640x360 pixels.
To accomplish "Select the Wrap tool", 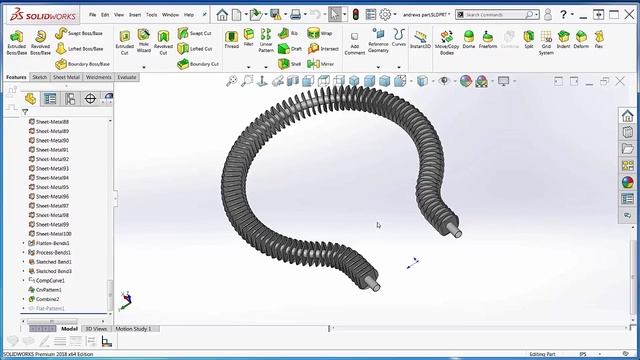I will [x=320, y=33].
